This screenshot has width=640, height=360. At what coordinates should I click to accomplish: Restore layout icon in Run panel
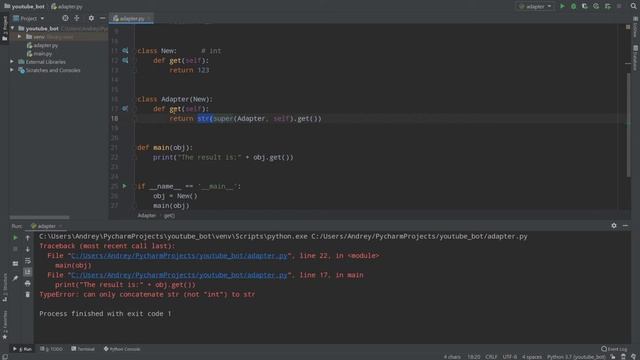(15, 264)
